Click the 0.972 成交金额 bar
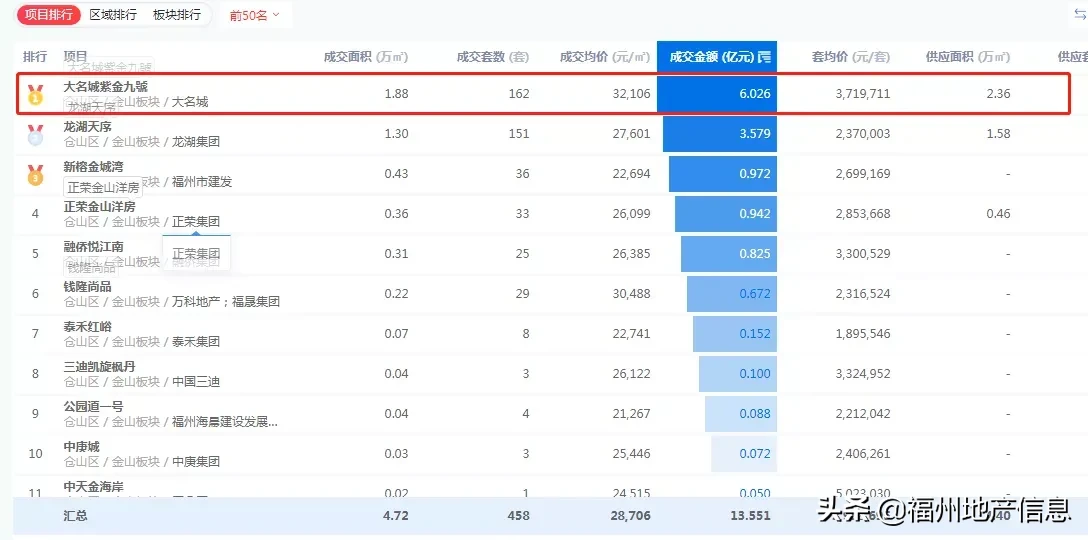1088x540 pixels. (x=723, y=174)
